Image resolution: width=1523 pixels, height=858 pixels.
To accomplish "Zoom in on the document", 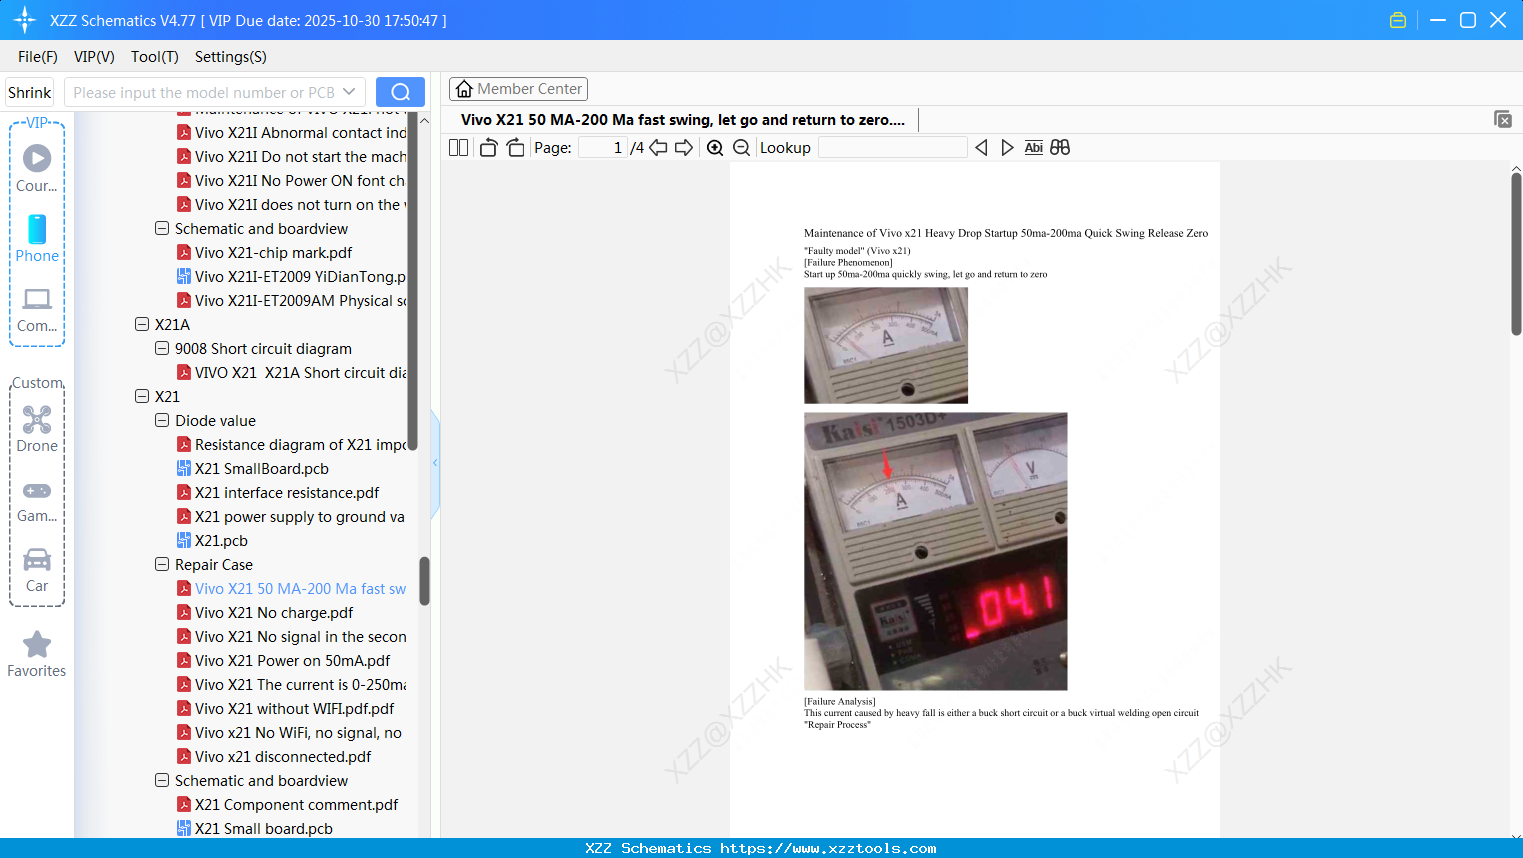I will coord(715,148).
